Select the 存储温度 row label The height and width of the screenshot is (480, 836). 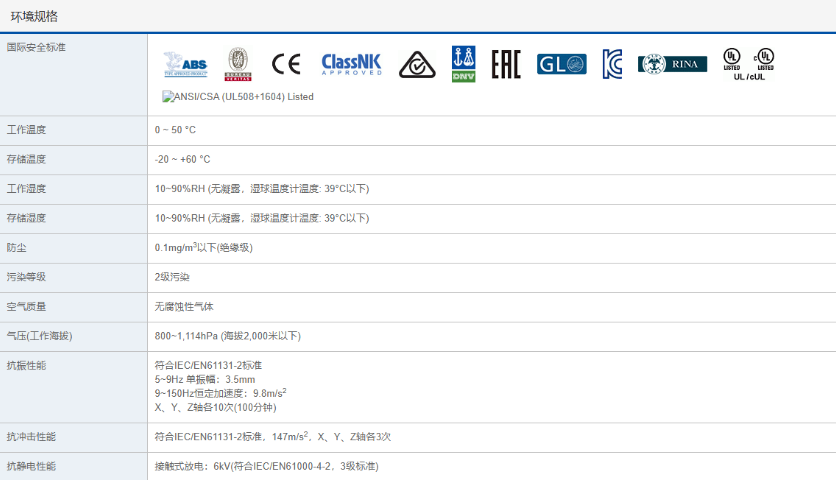click(26, 159)
